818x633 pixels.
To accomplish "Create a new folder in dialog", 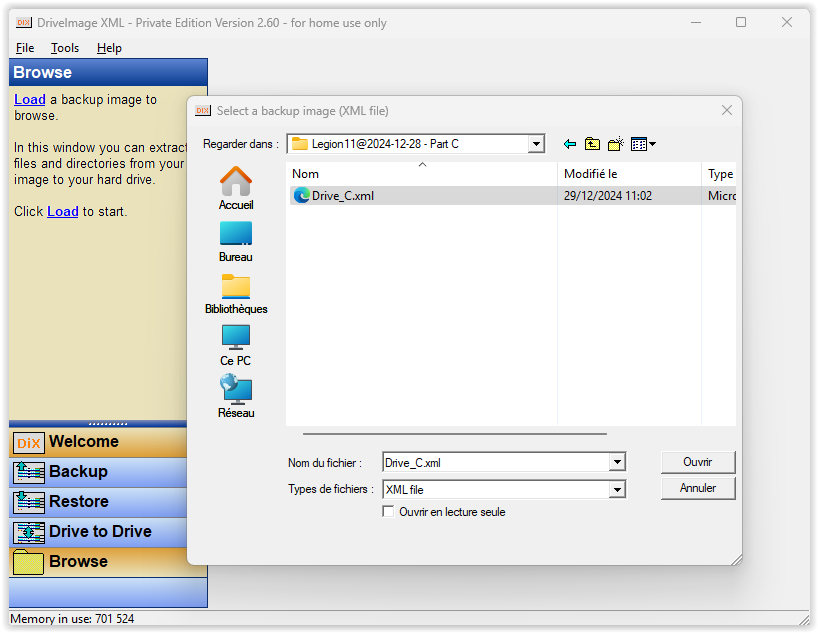I will point(615,144).
